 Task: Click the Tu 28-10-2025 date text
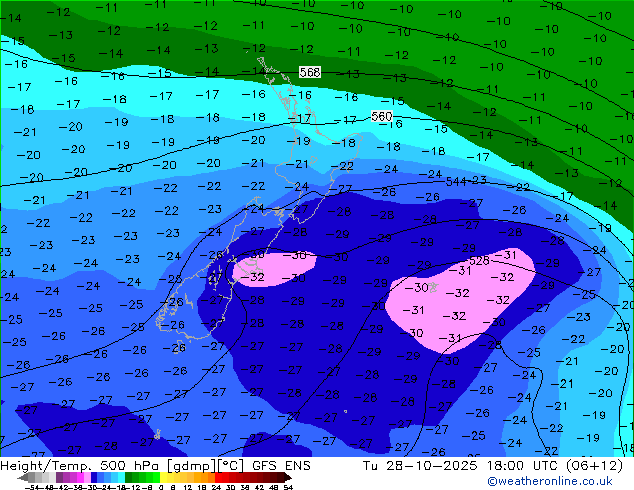click(420, 466)
